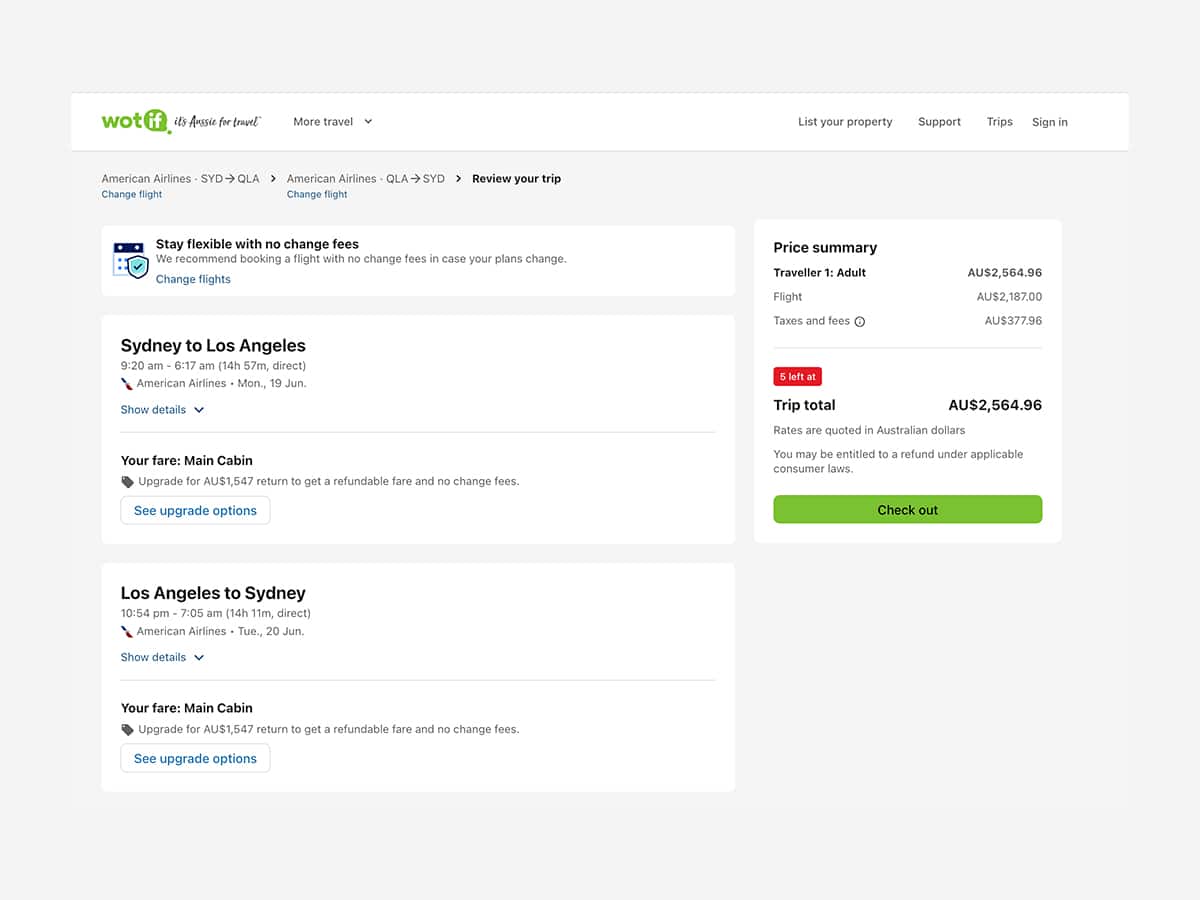This screenshot has width=1200, height=900.
Task: Click 'Your fare: Main Cabin' under Sydney flight
Action: (x=187, y=461)
